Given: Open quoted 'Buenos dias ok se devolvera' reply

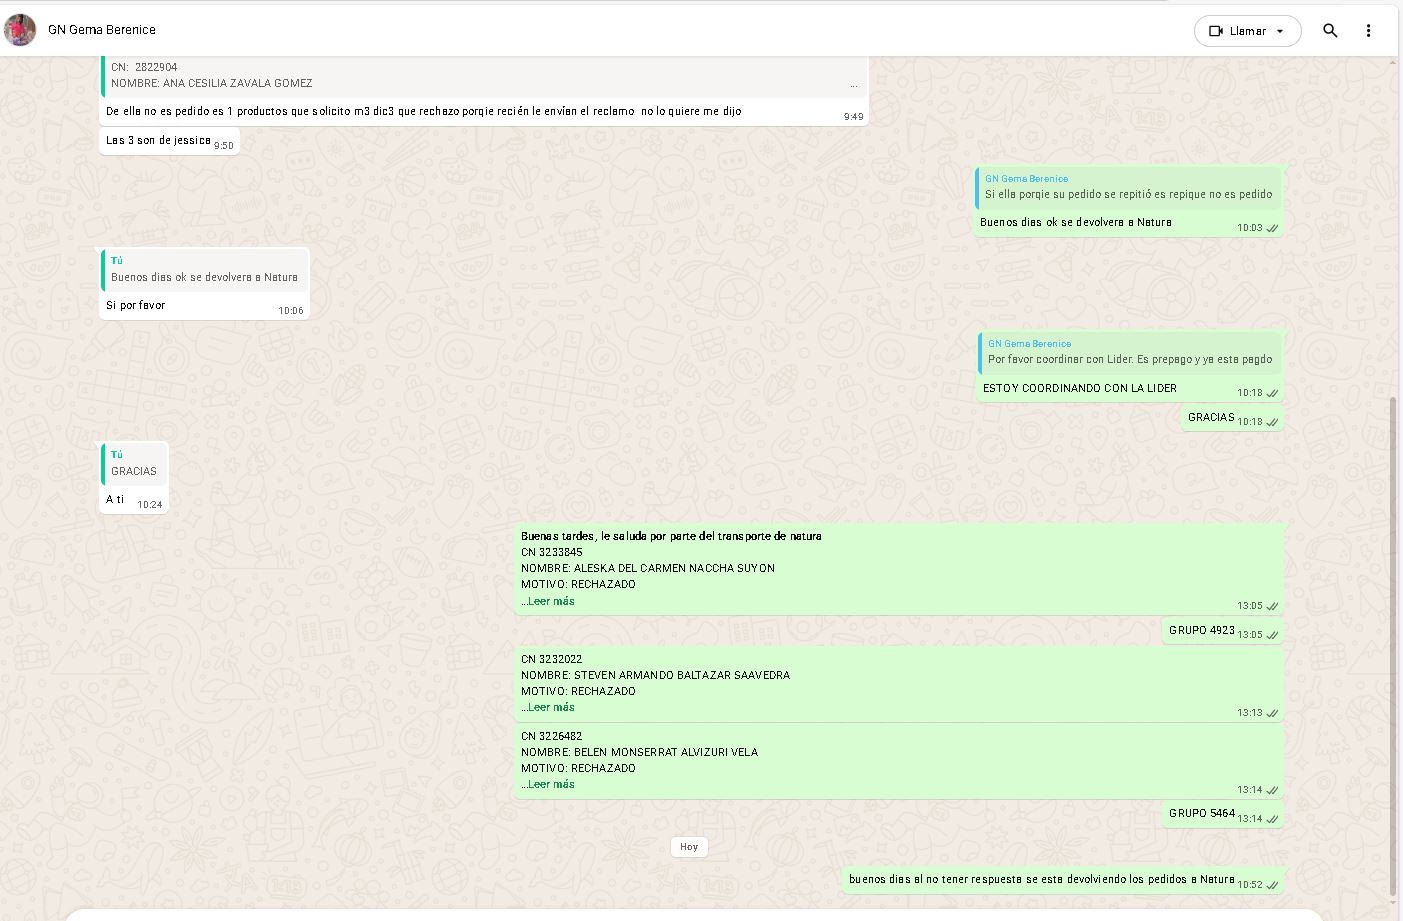Looking at the screenshot, I should 204,270.
